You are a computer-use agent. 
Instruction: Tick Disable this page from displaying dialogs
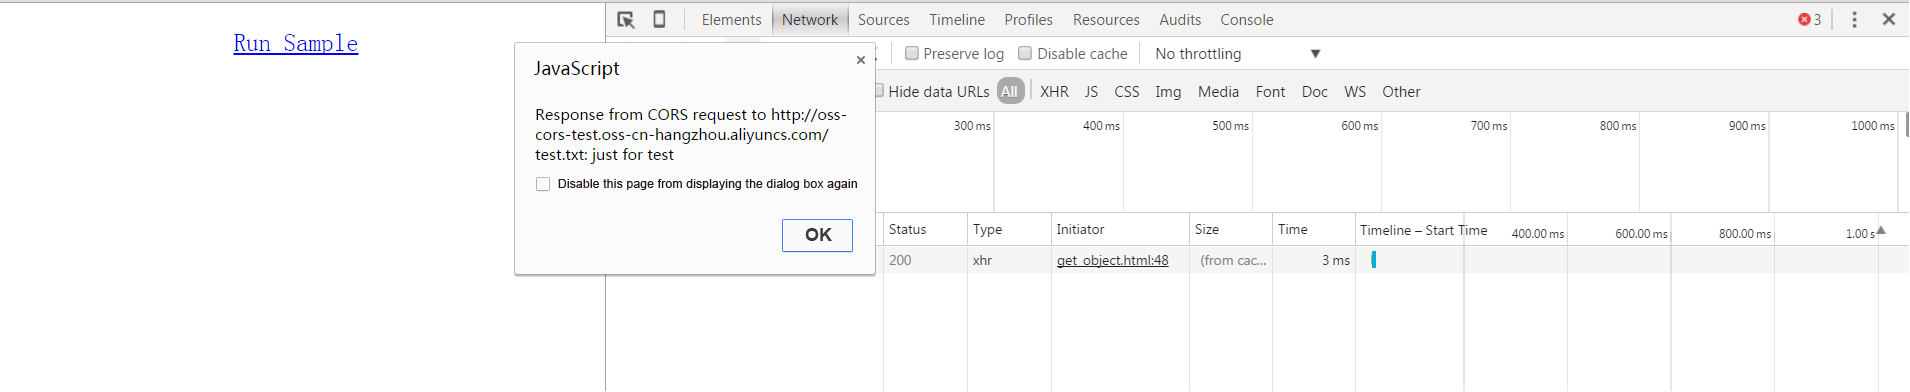(x=543, y=184)
